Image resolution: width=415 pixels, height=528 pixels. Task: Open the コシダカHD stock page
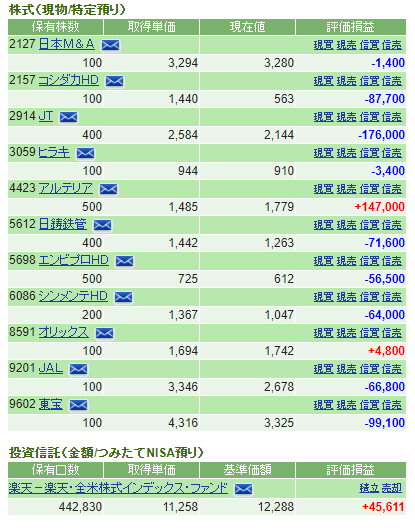(x=69, y=80)
